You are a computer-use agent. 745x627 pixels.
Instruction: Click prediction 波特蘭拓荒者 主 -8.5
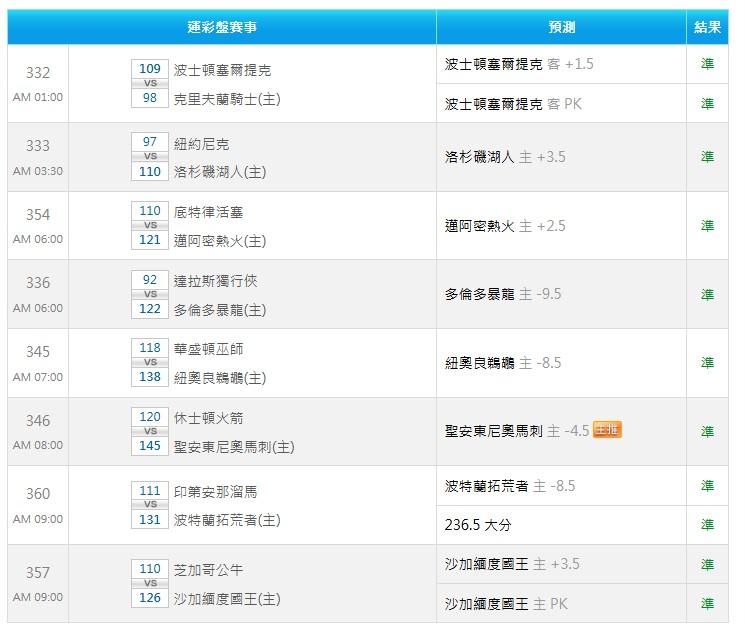[x=510, y=486]
